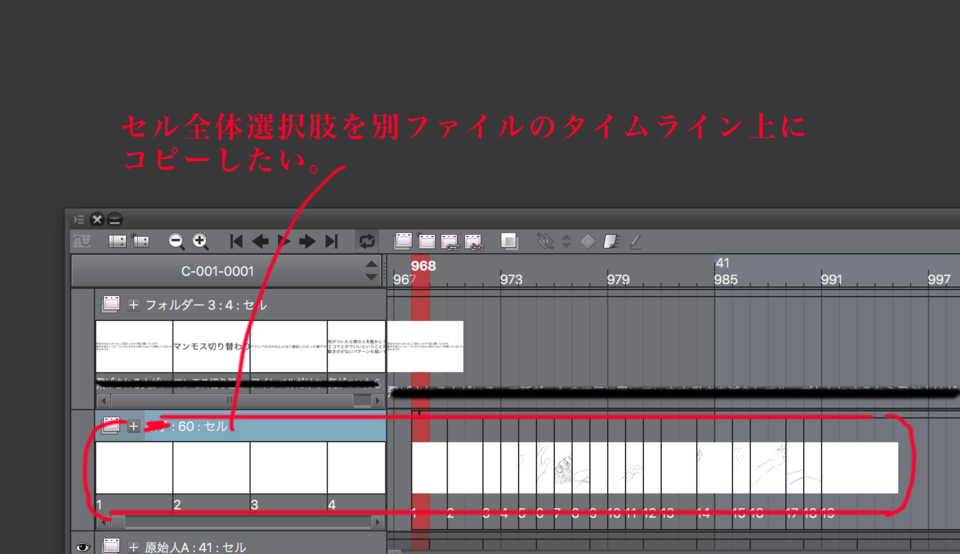The height and width of the screenshot is (554, 960).
Task: Click frame 985 on the timeline ruler
Action: [x=726, y=280]
